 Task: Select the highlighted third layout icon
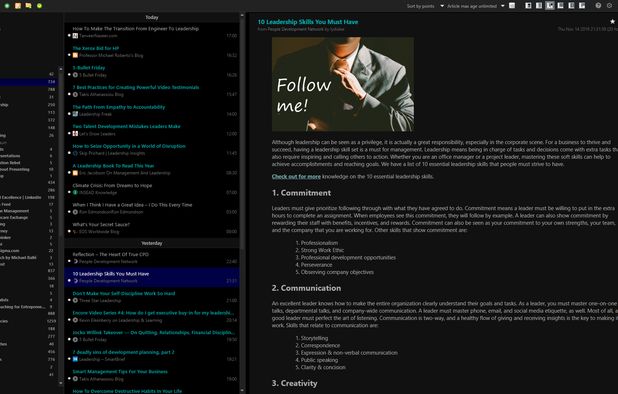[550, 6]
